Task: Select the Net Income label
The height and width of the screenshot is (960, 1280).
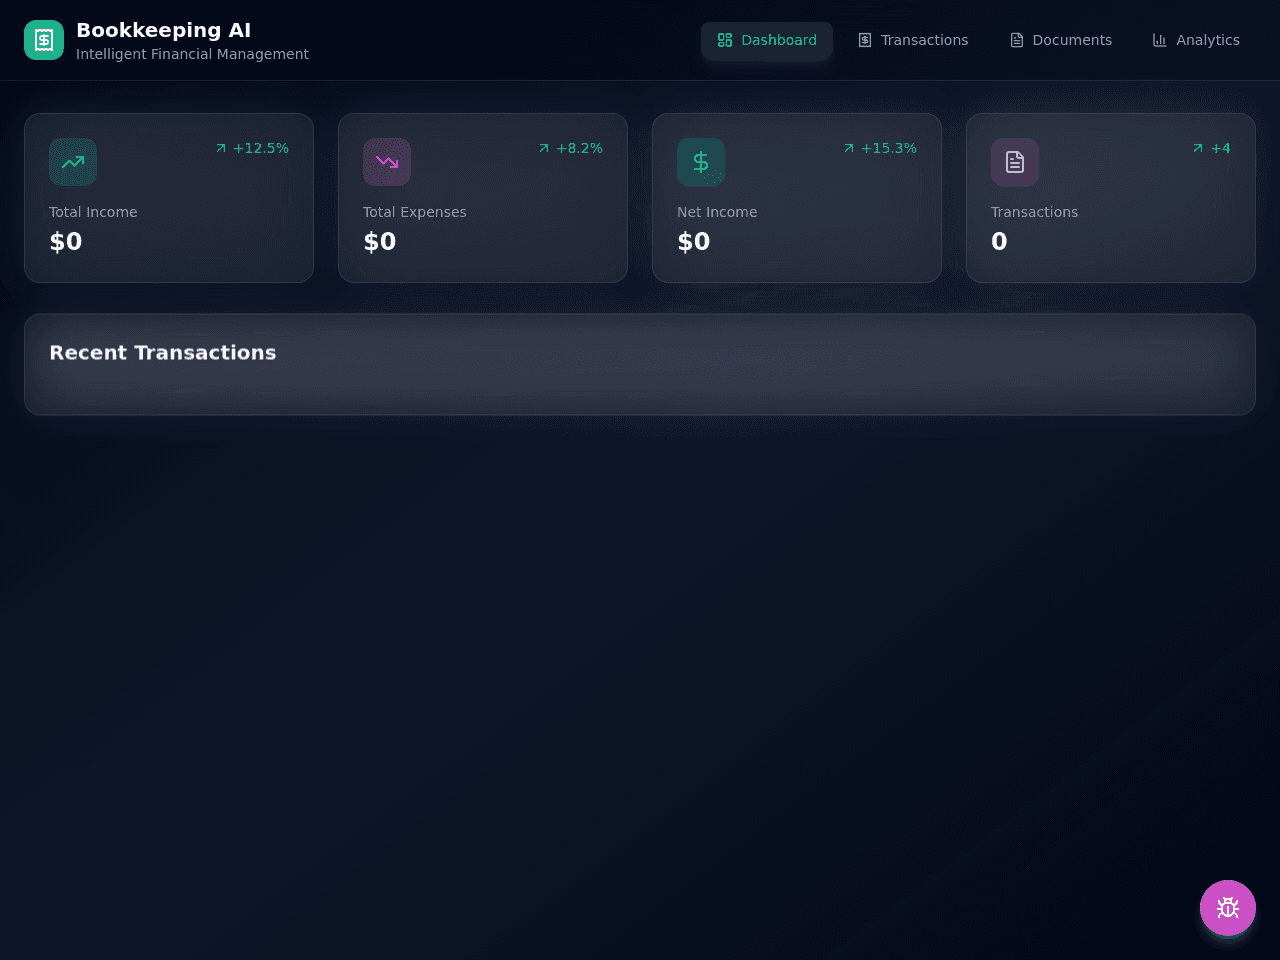Action: pyautogui.click(x=717, y=212)
